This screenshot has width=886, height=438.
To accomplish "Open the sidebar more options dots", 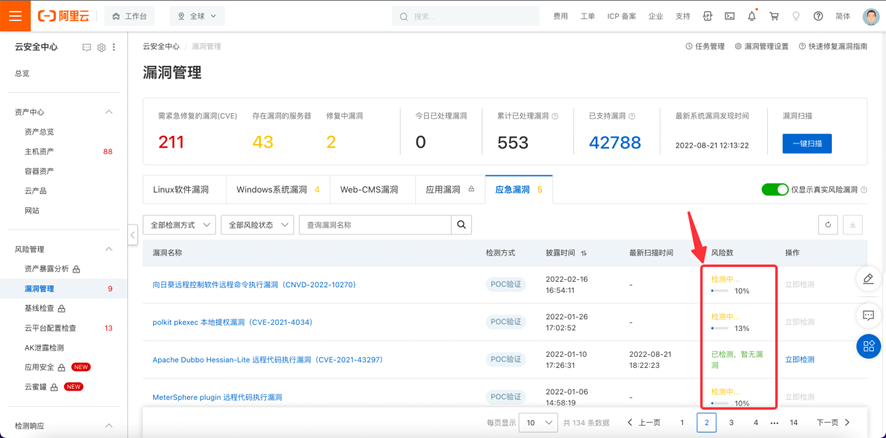I will (114, 47).
